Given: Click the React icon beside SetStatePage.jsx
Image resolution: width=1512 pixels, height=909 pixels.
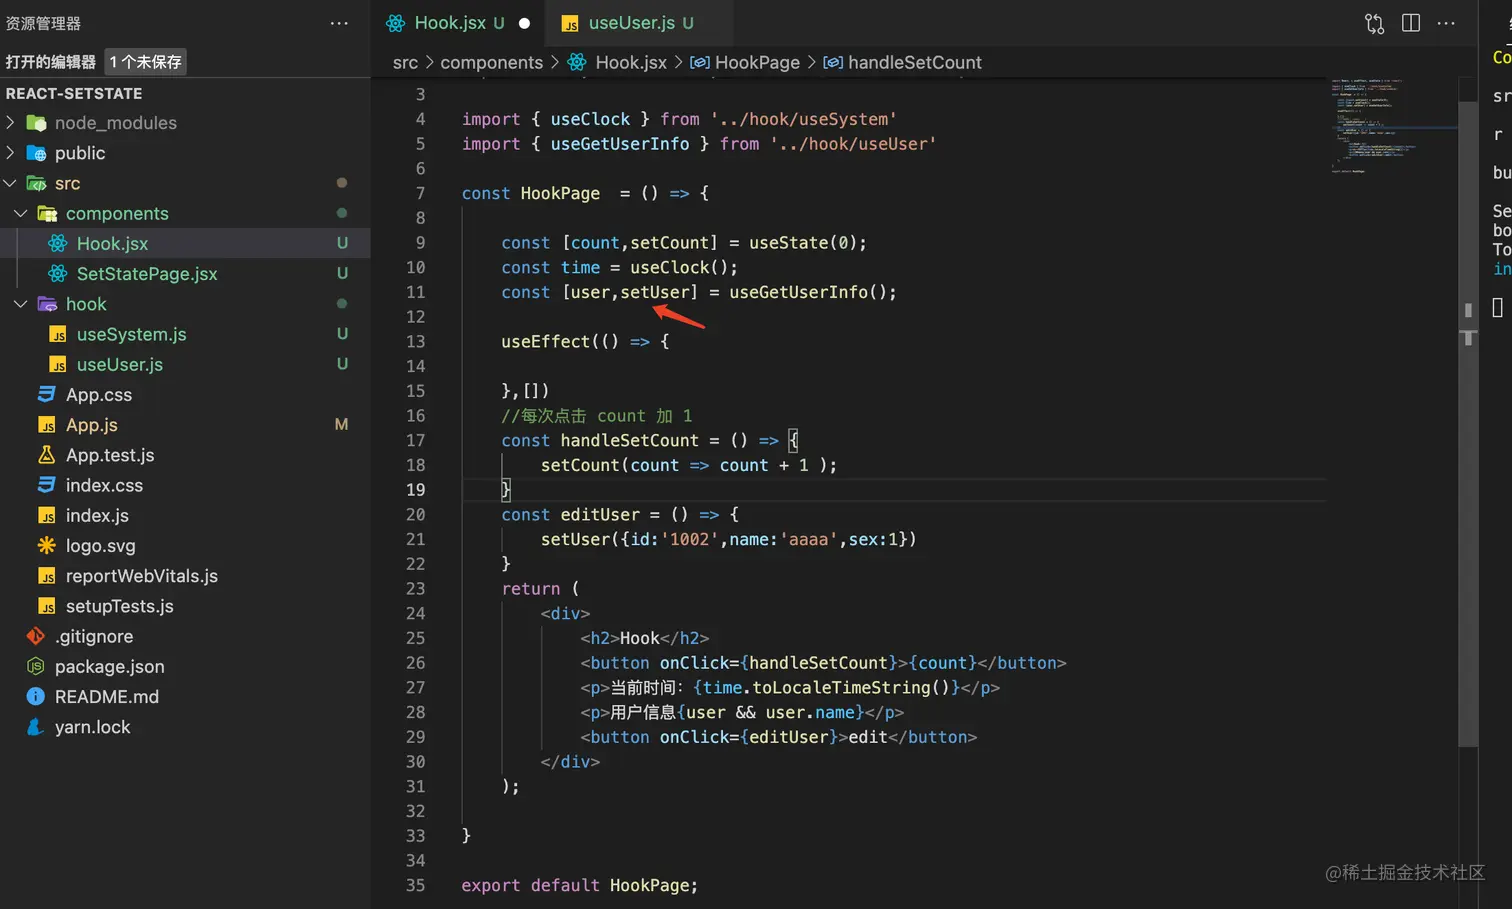Looking at the screenshot, I should pyautogui.click(x=58, y=274).
